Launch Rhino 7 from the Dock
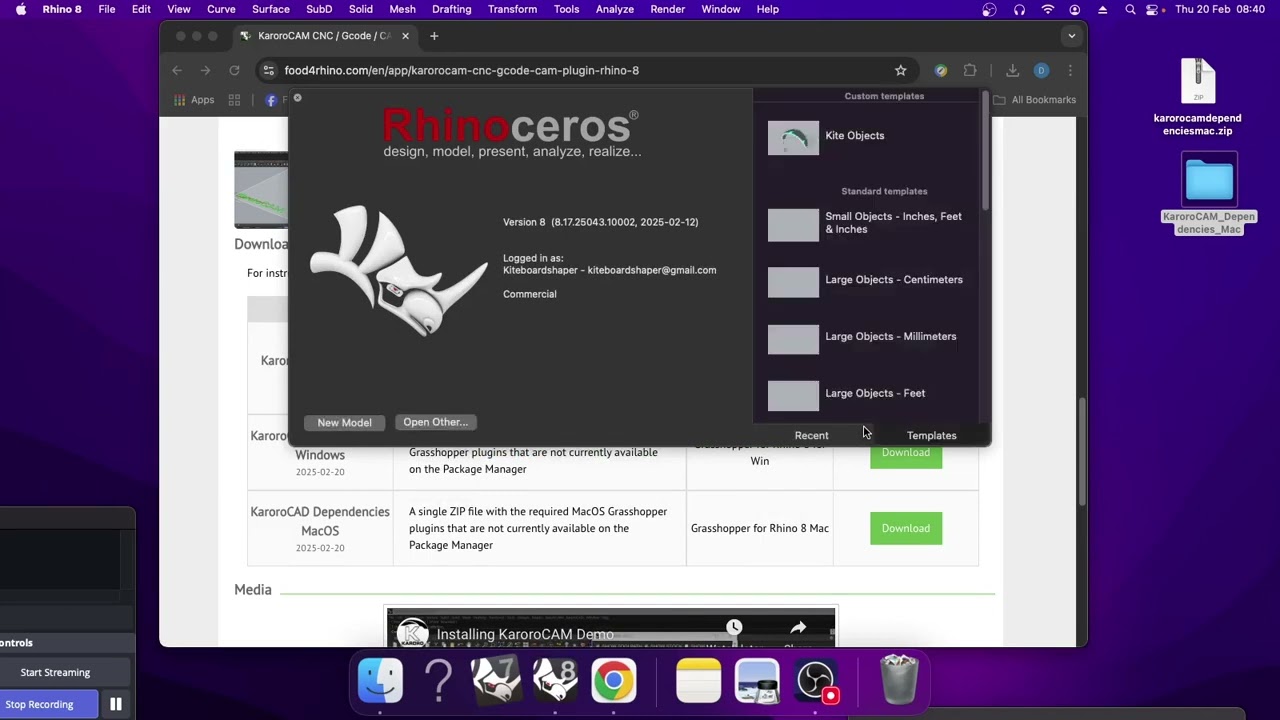Screen dimensions: 1280x720 497,681
